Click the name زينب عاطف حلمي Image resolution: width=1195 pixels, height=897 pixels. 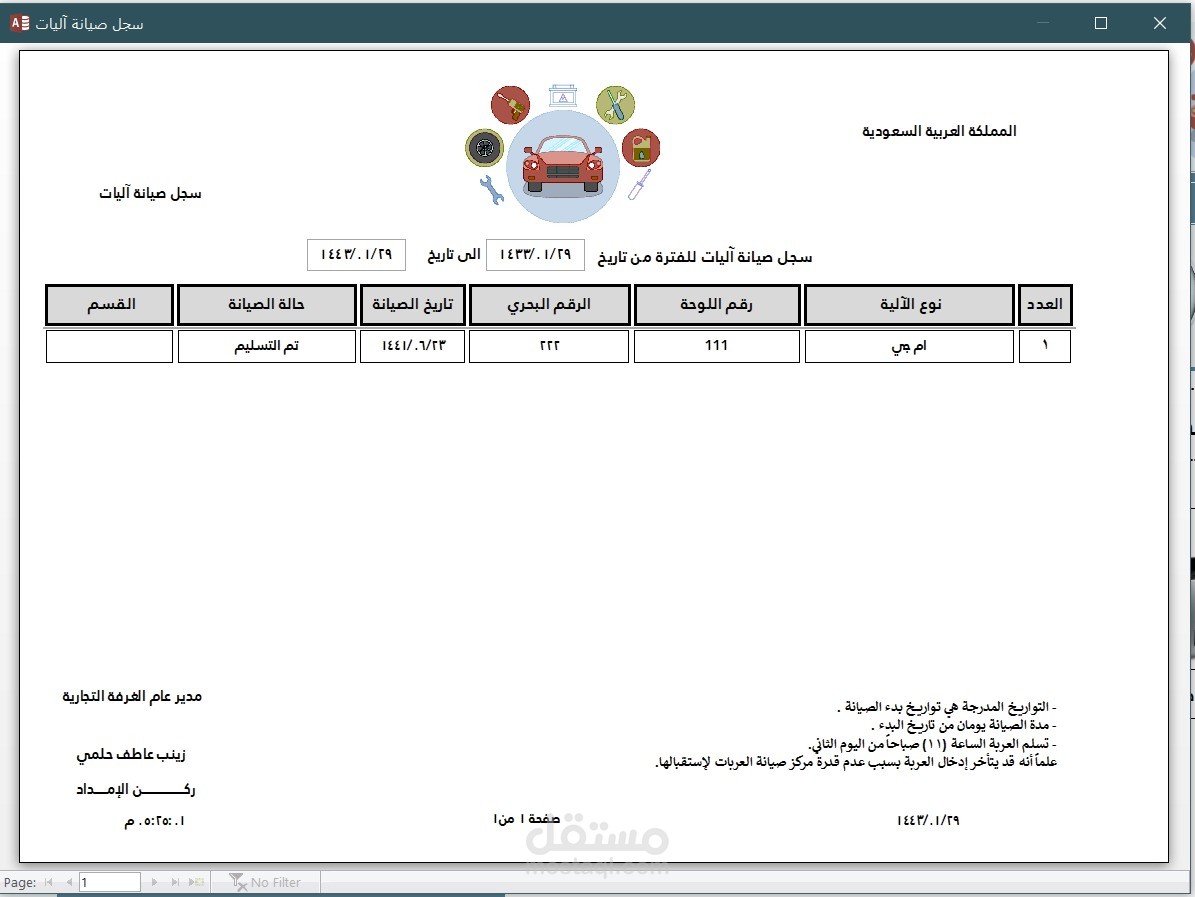point(131,754)
